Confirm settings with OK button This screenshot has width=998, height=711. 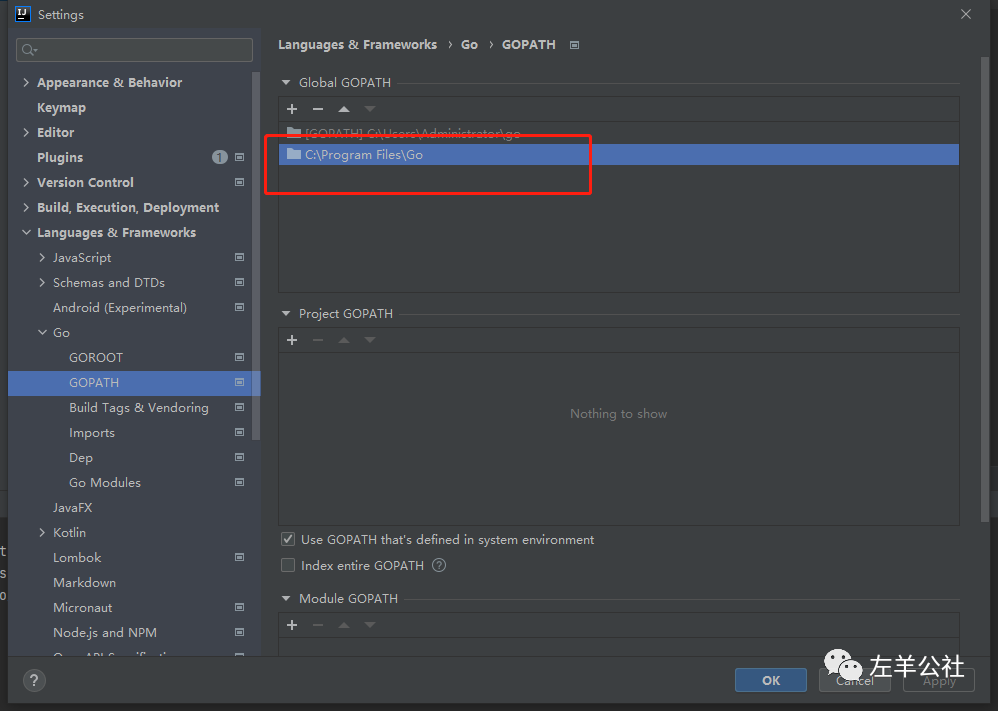coord(771,680)
